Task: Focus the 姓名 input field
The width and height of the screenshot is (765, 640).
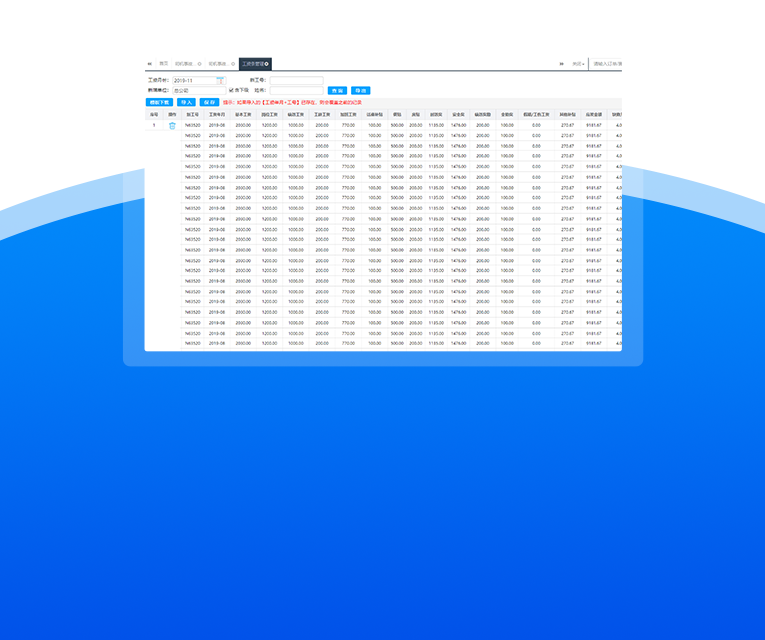Action: click(x=296, y=90)
